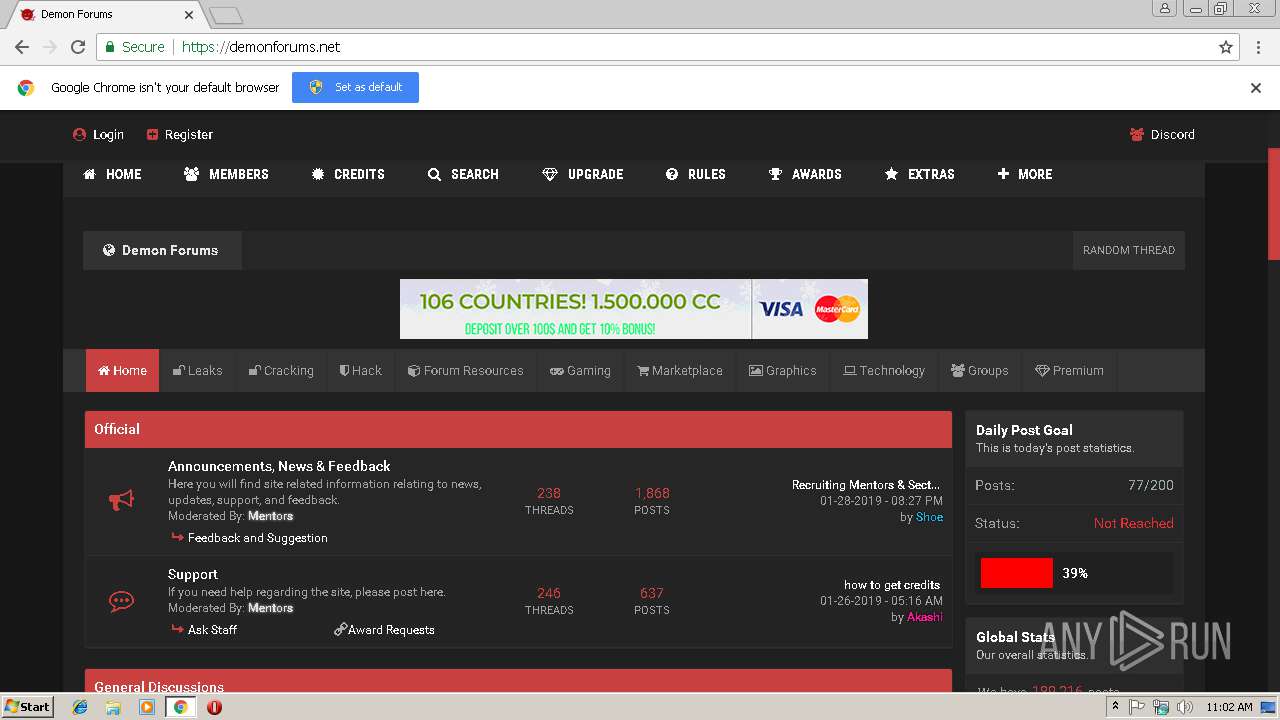
Task: Switch to the Cracking tab
Action: tap(281, 370)
